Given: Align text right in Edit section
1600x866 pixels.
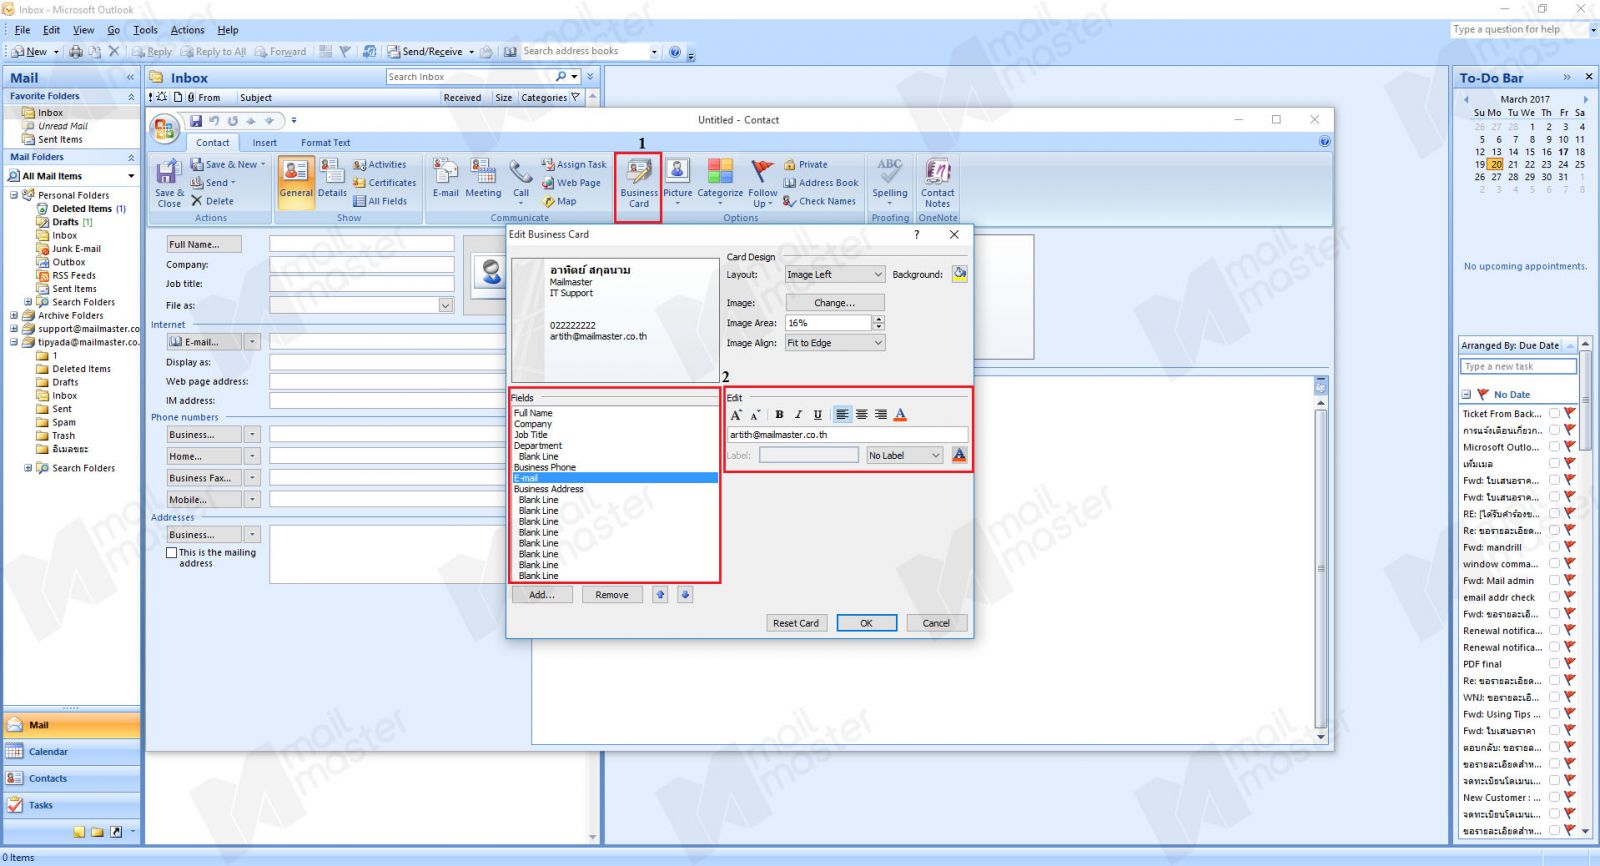Looking at the screenshot, I should pos(880,415).
